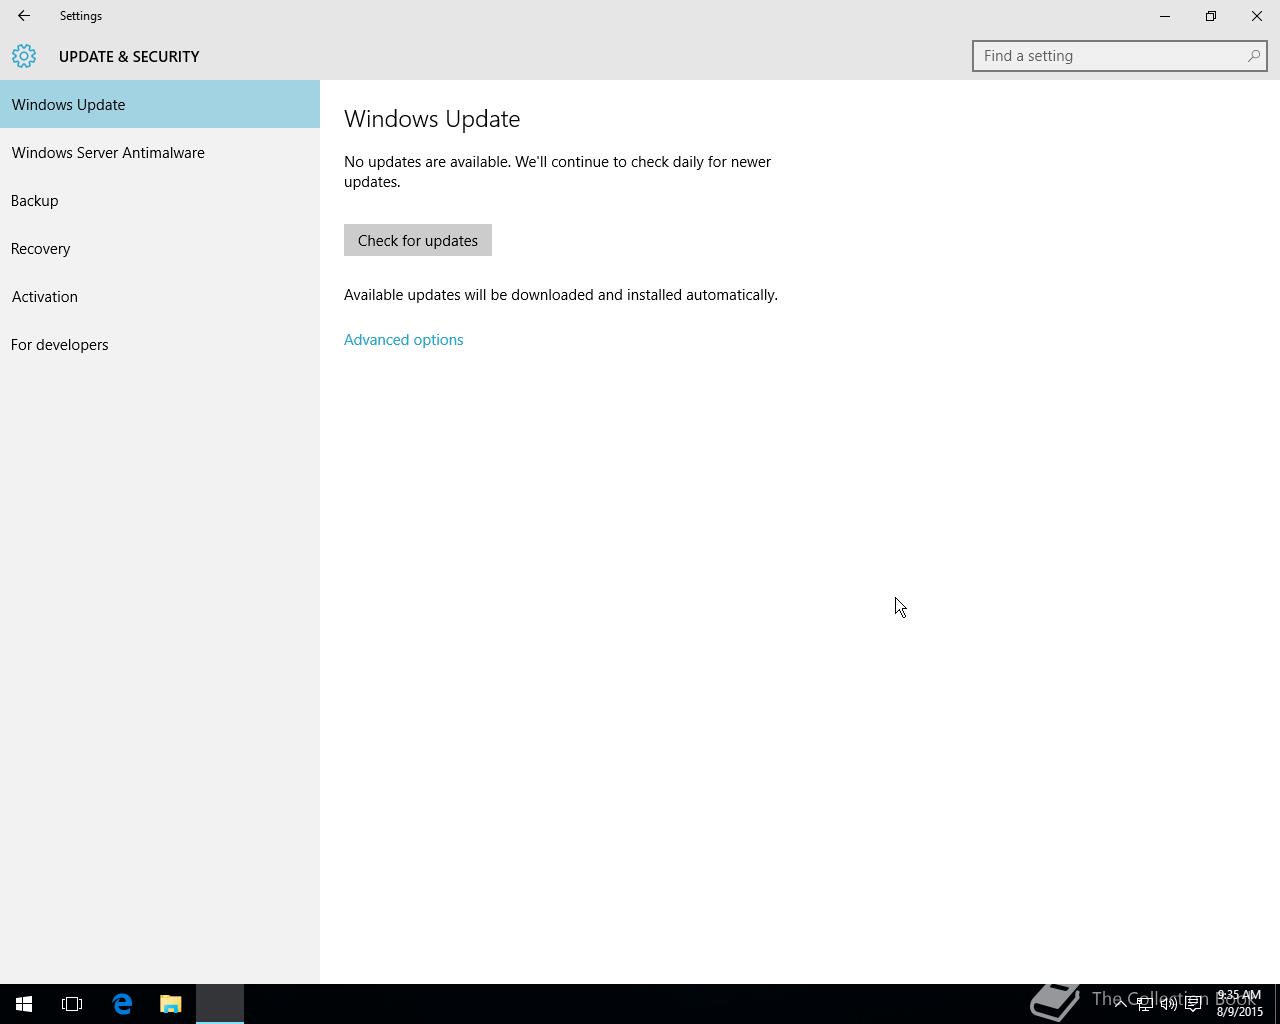This screenshot has width=1280, height=1024.
Task: Open the Action Center notifications icon
Action: pyautogui.click(x=1193, y=1004)
